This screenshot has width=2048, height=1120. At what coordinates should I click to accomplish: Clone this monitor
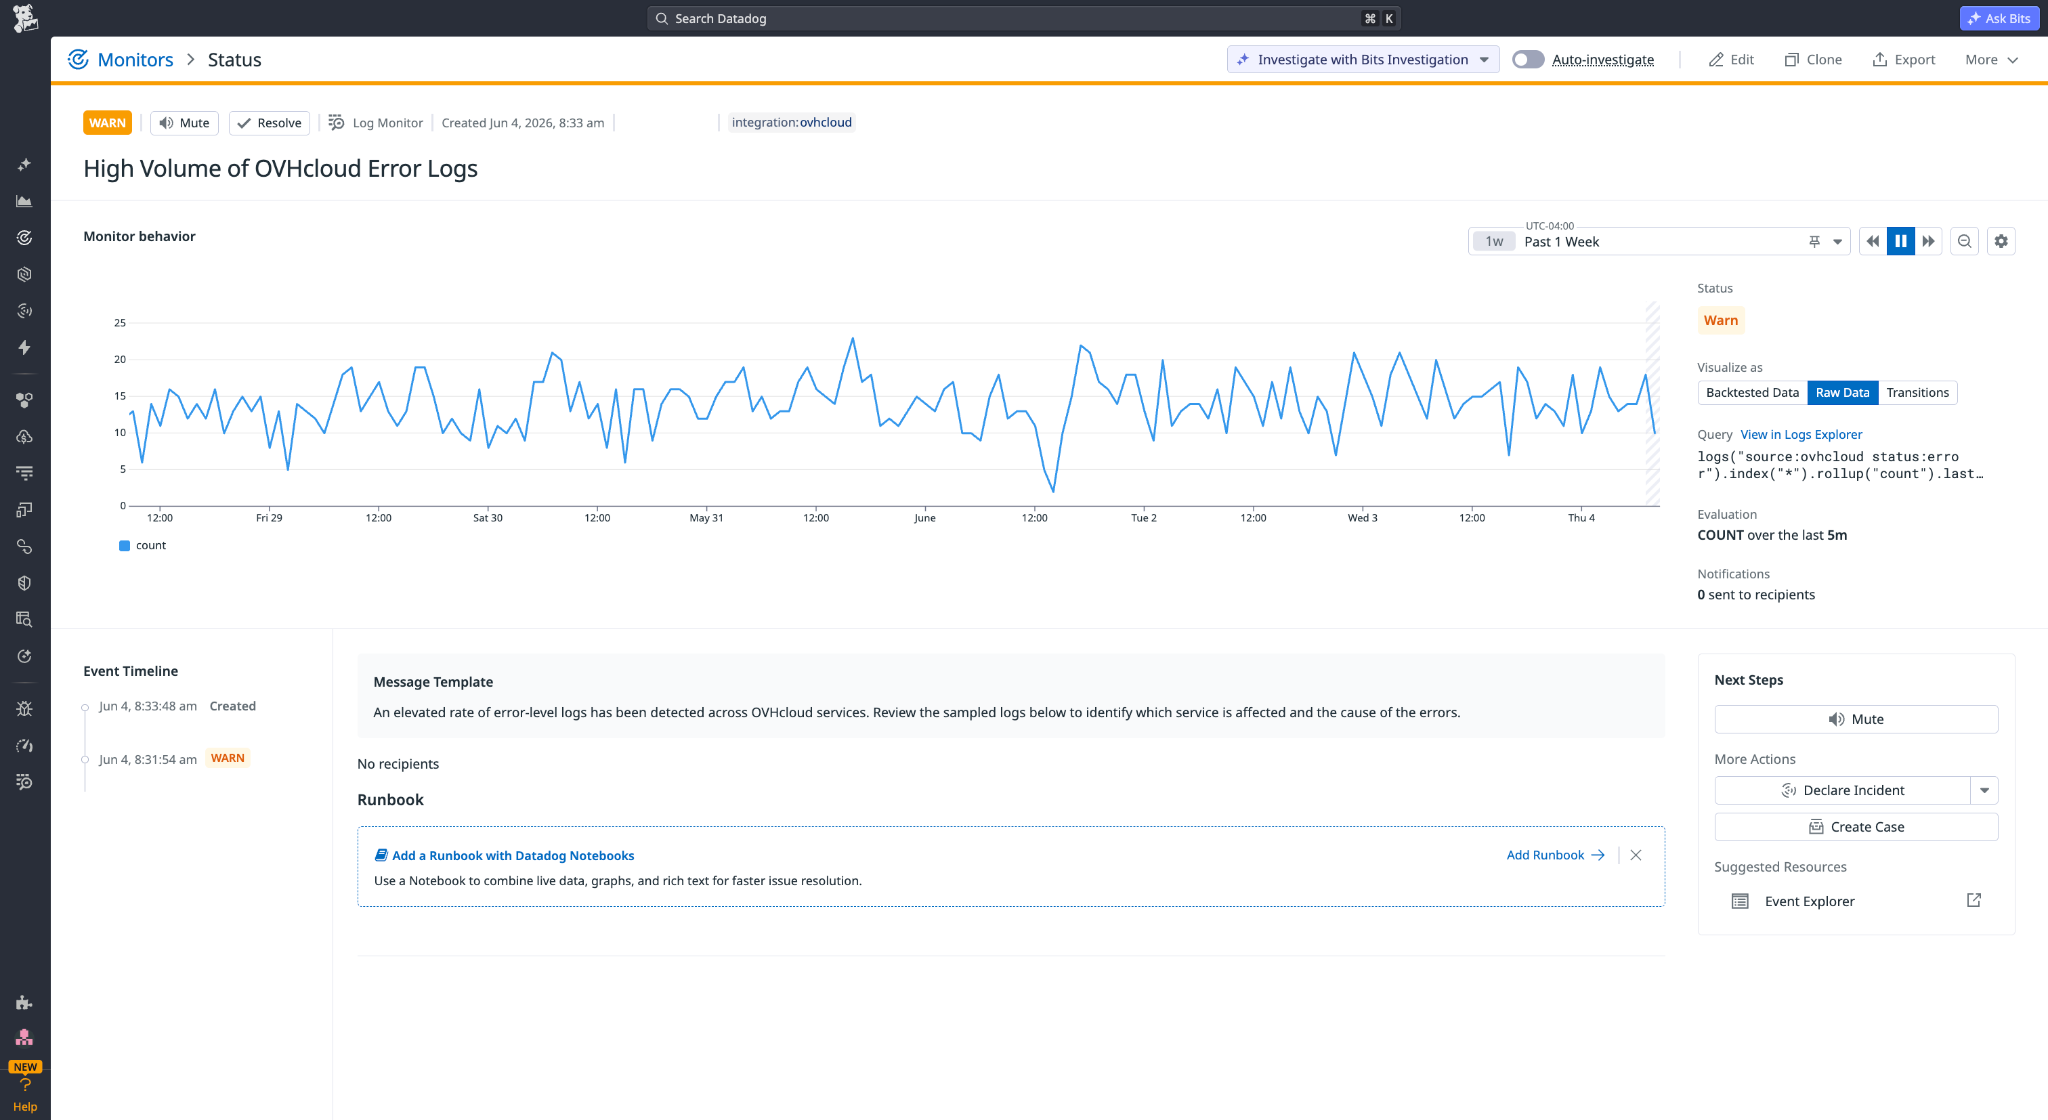pyautogui.click(x=1813, y=60)
